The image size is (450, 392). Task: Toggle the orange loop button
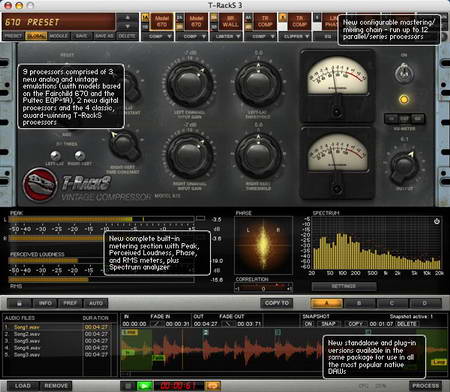pos(213,386)
